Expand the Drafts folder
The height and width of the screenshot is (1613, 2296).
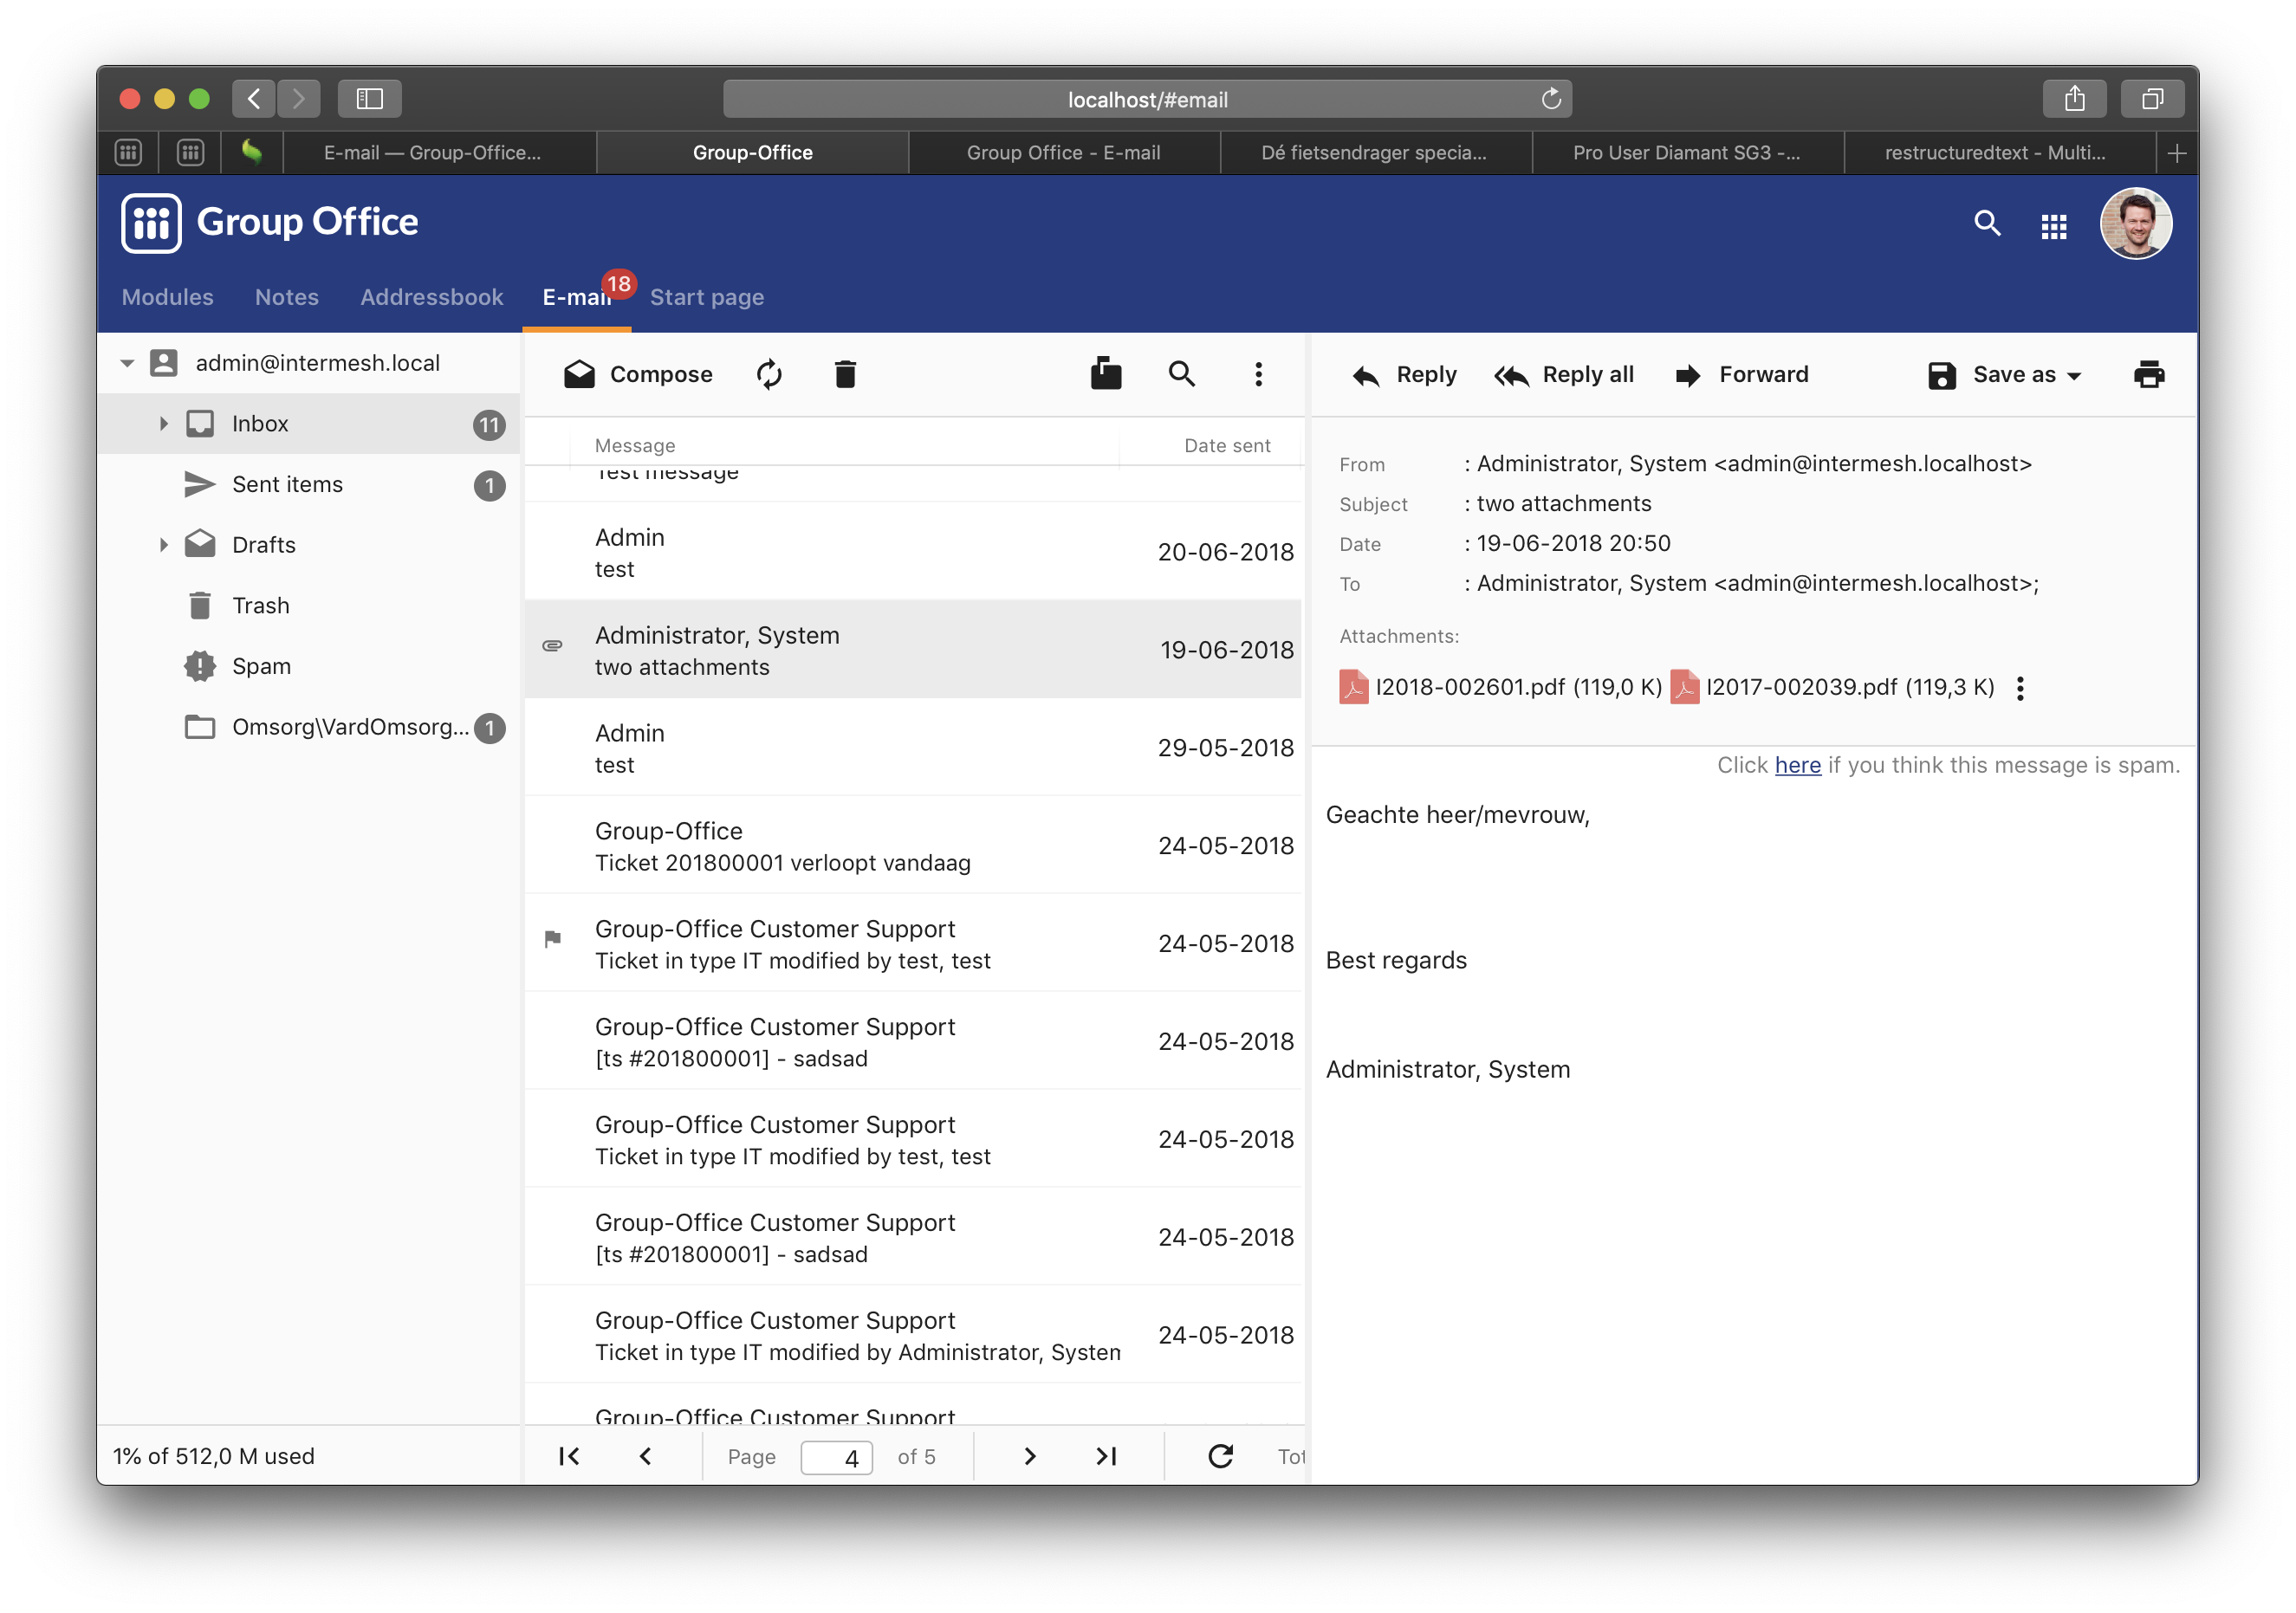163,545
